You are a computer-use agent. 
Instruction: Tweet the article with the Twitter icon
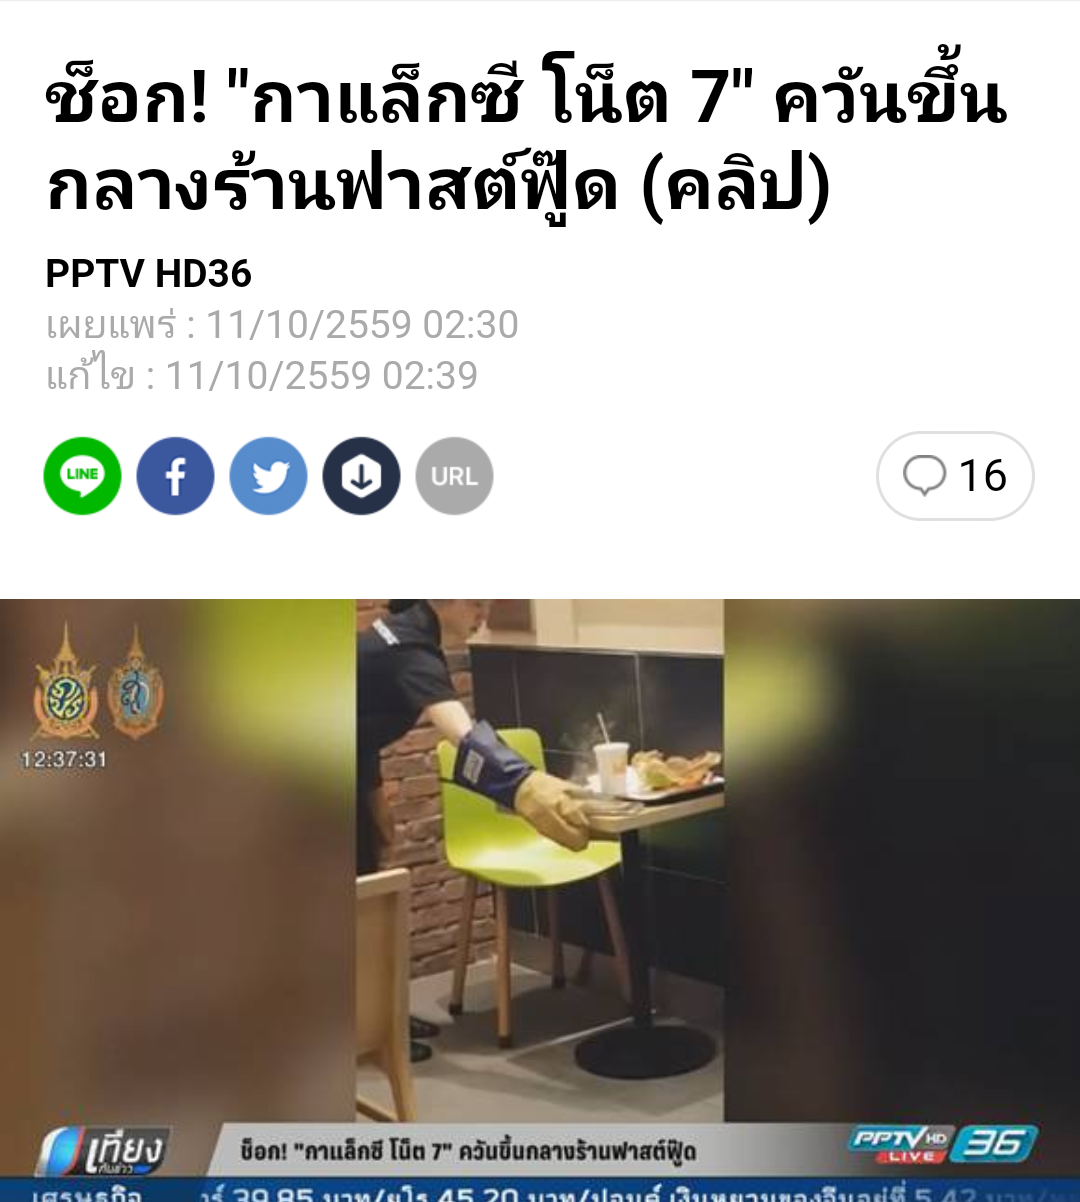(x=268, y=476)
